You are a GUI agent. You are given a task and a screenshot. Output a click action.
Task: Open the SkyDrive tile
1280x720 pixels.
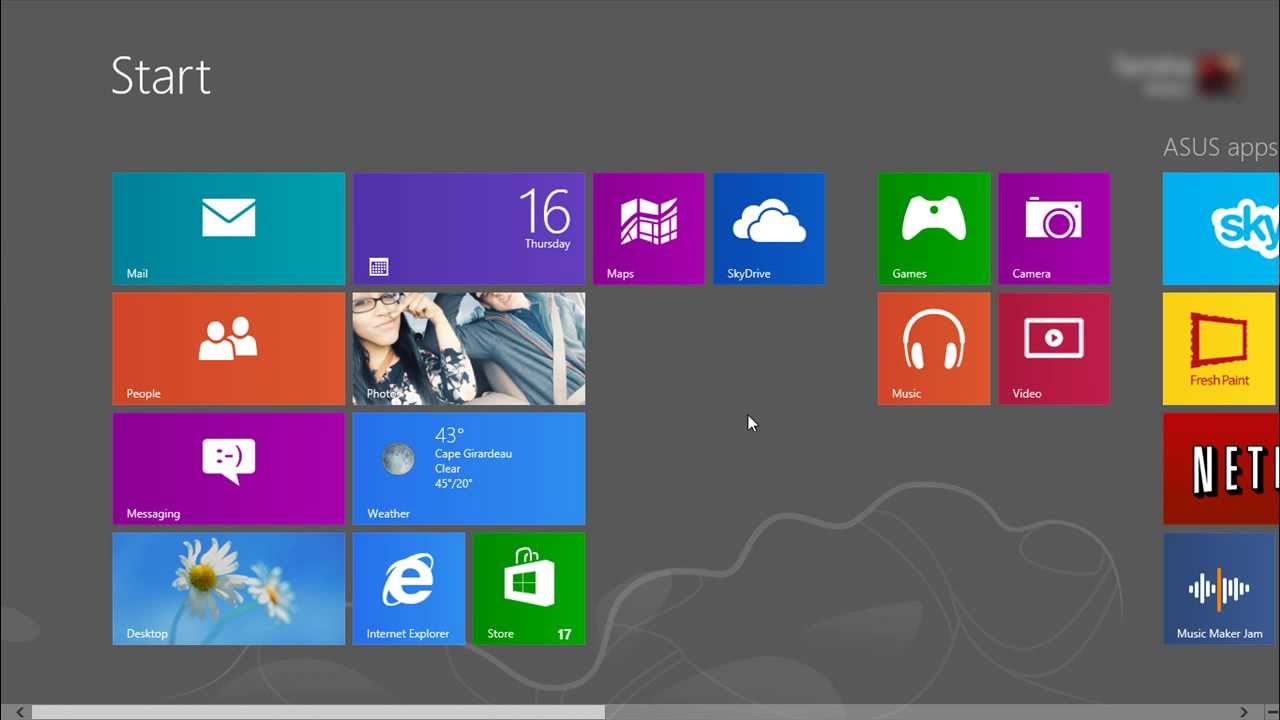(769, 229)
